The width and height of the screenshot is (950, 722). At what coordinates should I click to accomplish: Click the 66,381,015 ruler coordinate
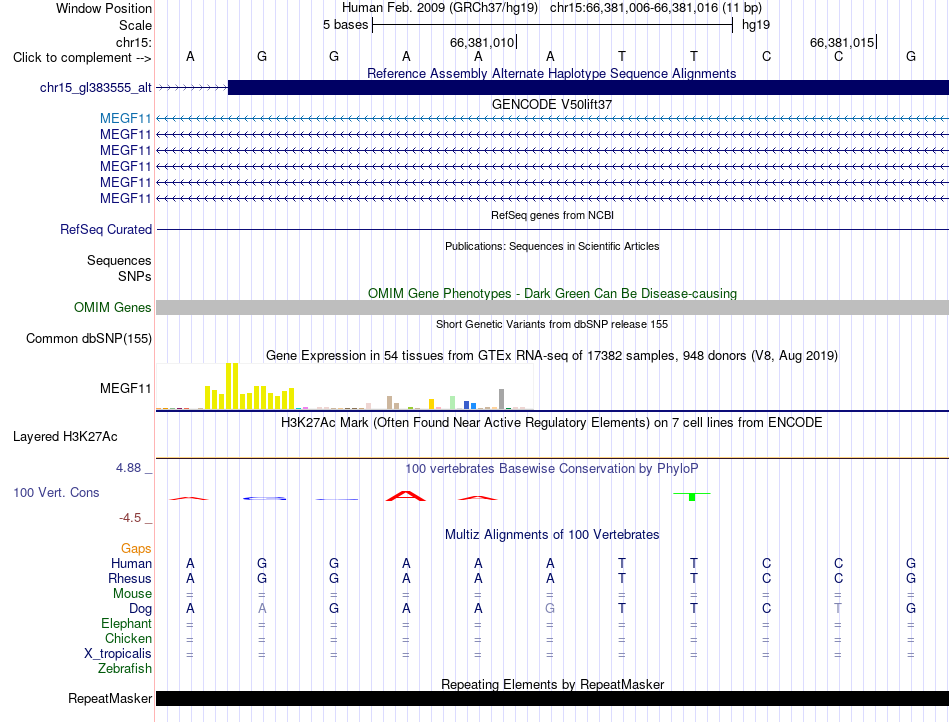point(842,42)
